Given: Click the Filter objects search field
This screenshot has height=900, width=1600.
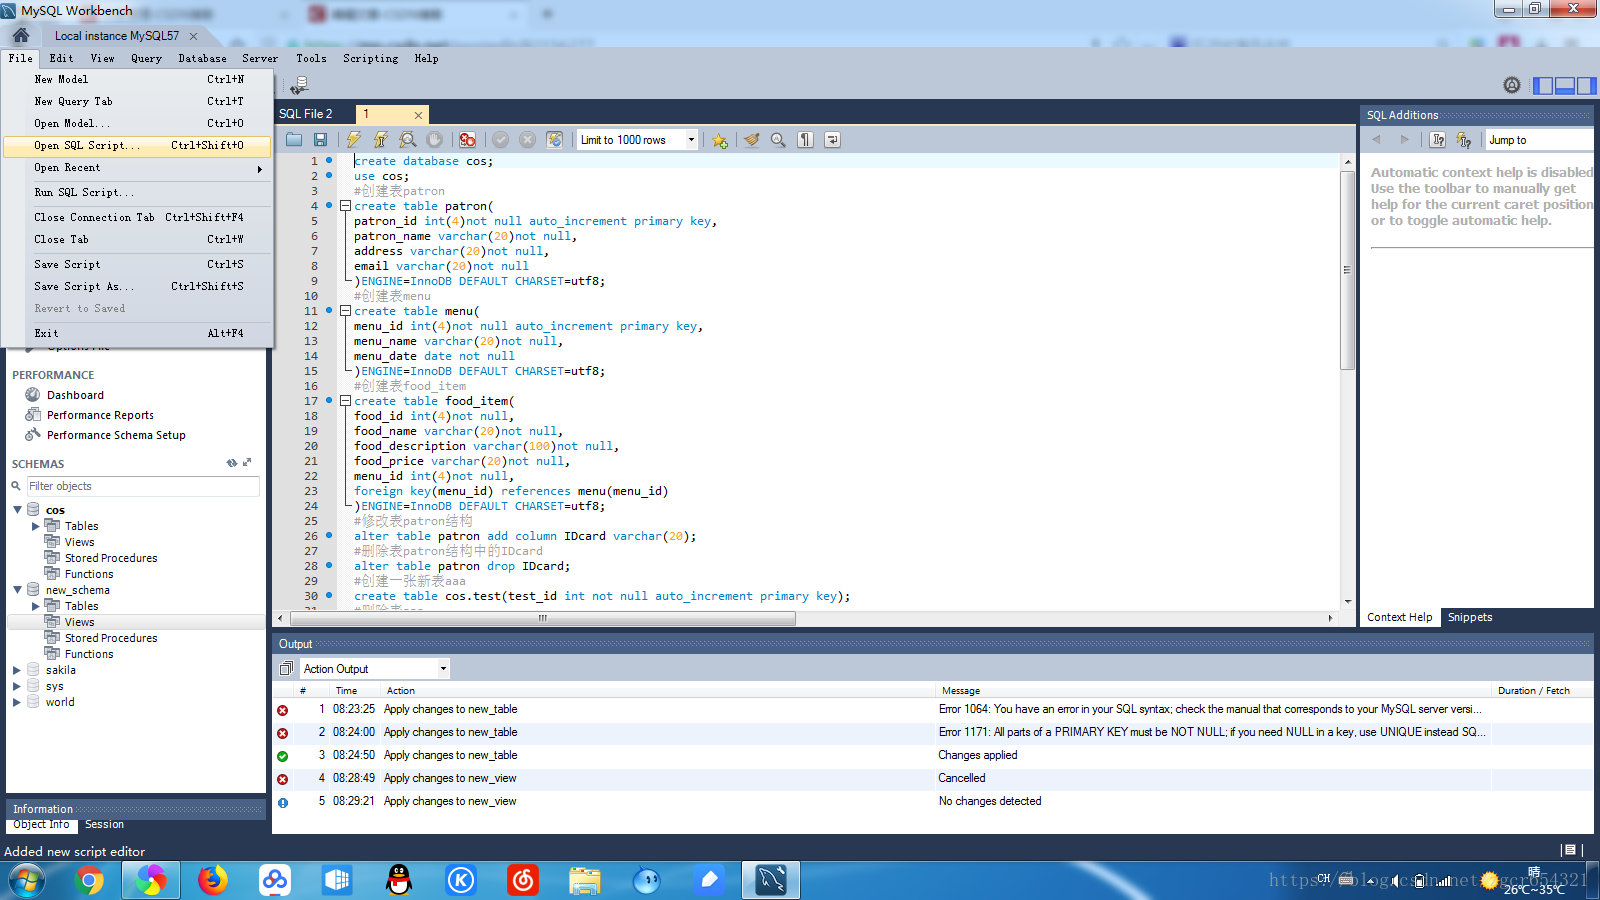Looking at the screenshot, I should pyautogui.click(x=143, y=486).
